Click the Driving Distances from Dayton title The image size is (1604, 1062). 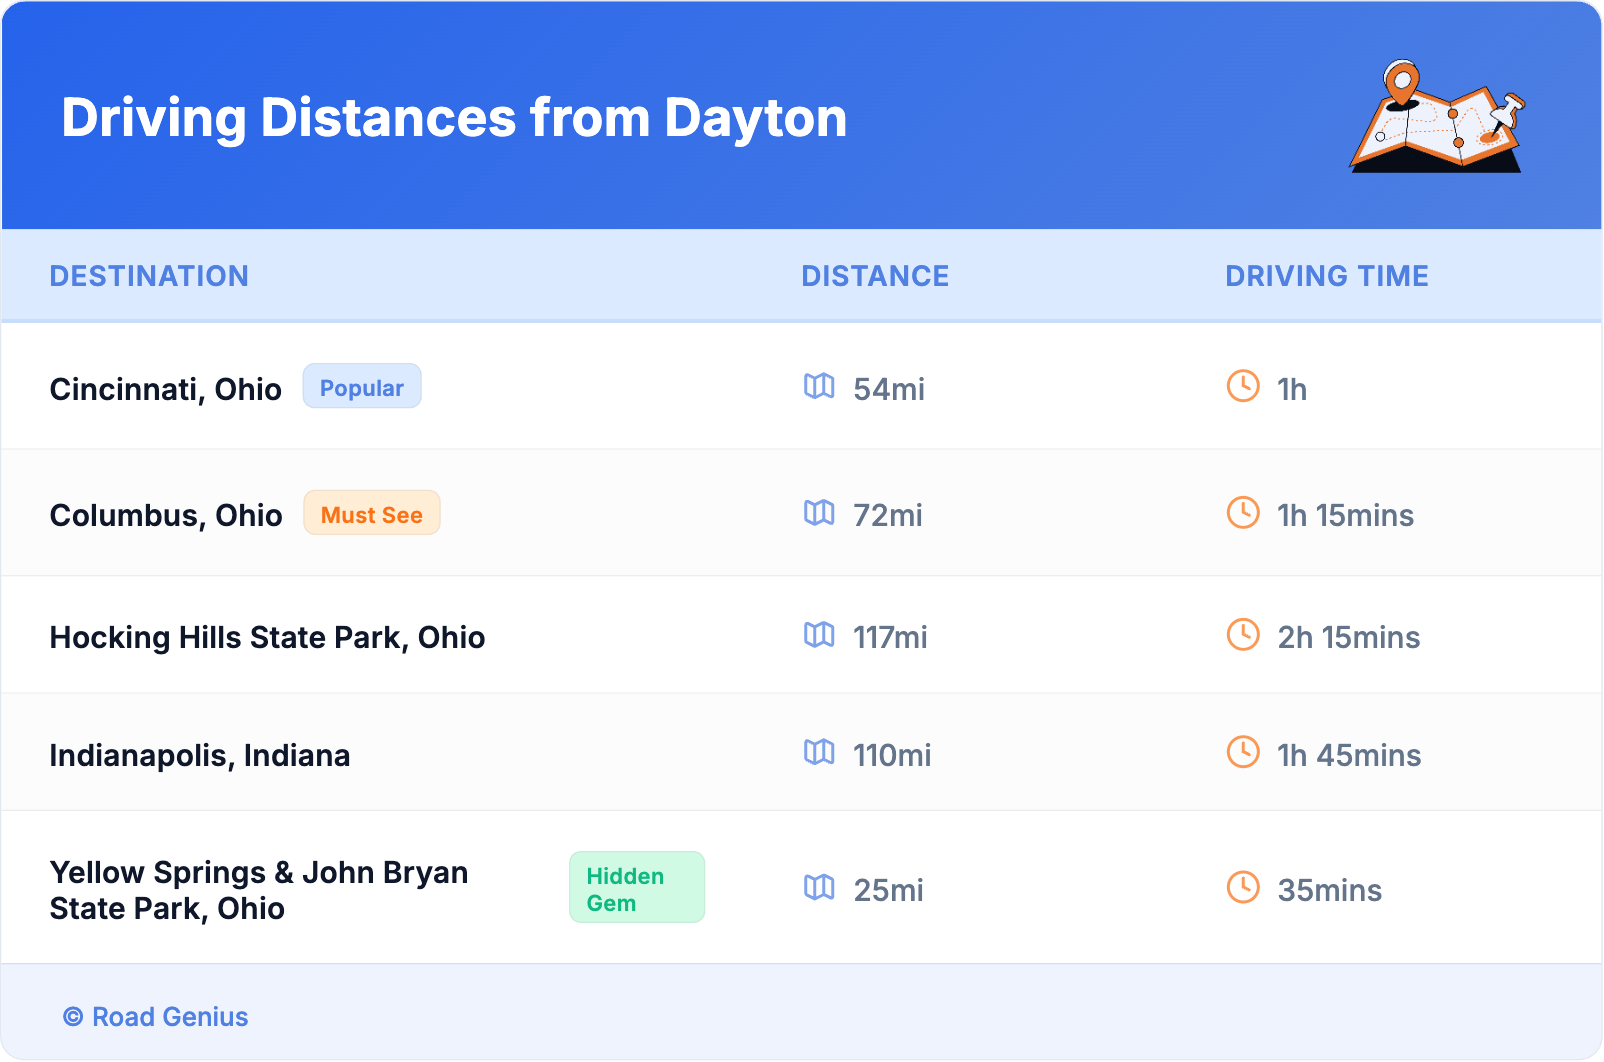tap(454, 118)
